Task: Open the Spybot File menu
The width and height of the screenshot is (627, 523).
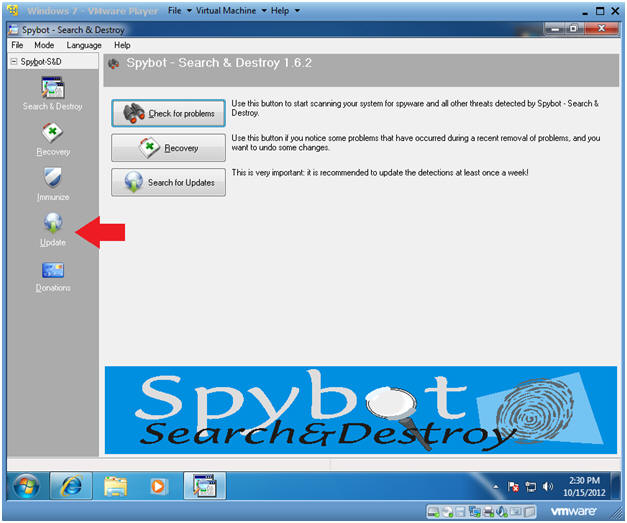Action: click(17, 45)
